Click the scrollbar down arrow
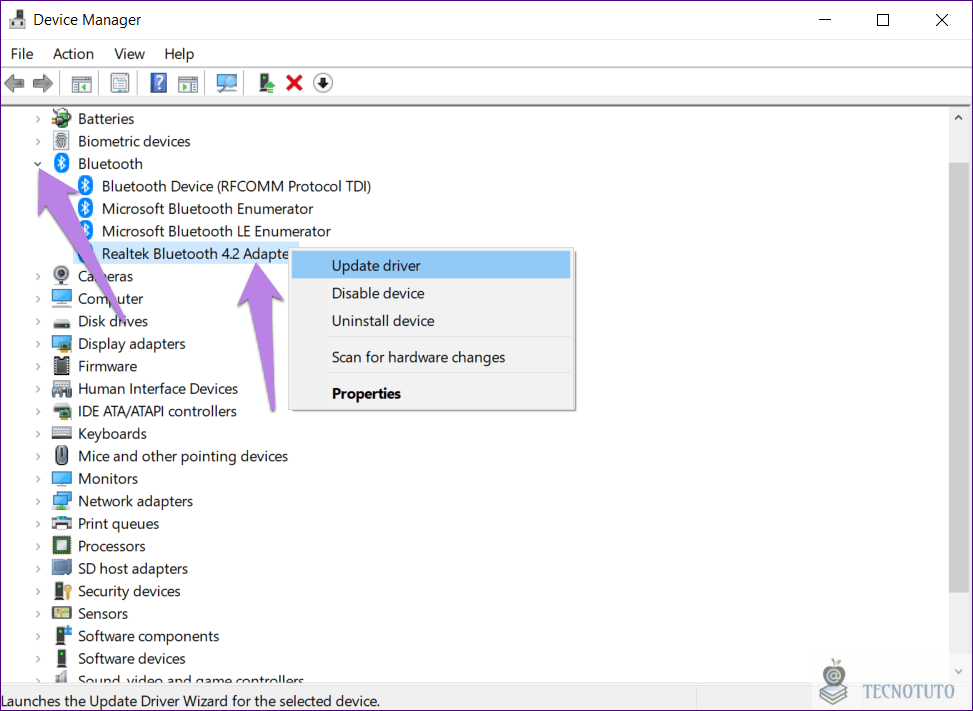Image resolution: width=973 pixels, height=711 pixels. click(959, 671)
